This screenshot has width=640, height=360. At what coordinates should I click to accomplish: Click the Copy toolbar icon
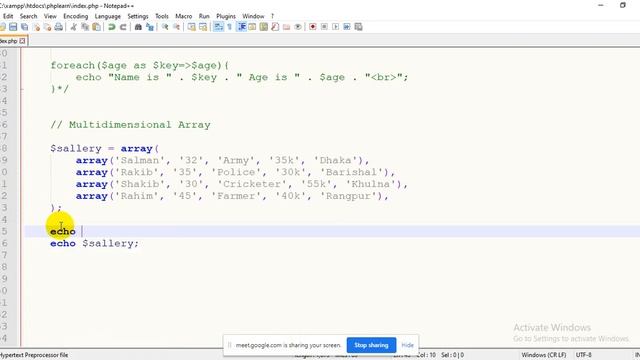(85, 27)
